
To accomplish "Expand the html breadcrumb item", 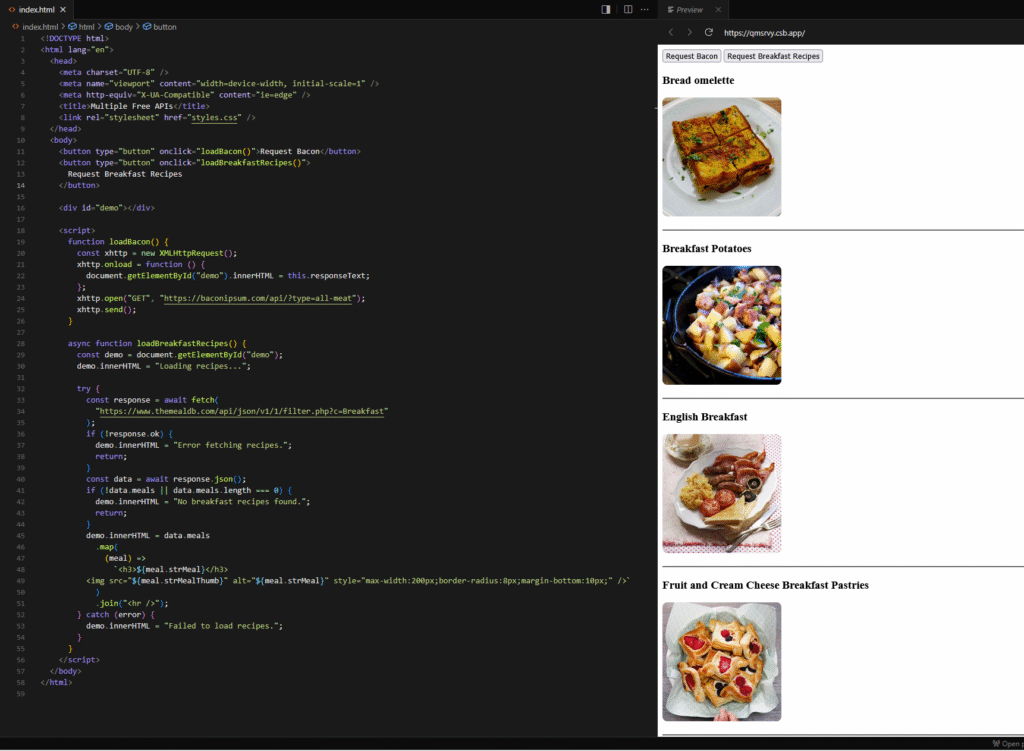I will [x=86, y=26].
